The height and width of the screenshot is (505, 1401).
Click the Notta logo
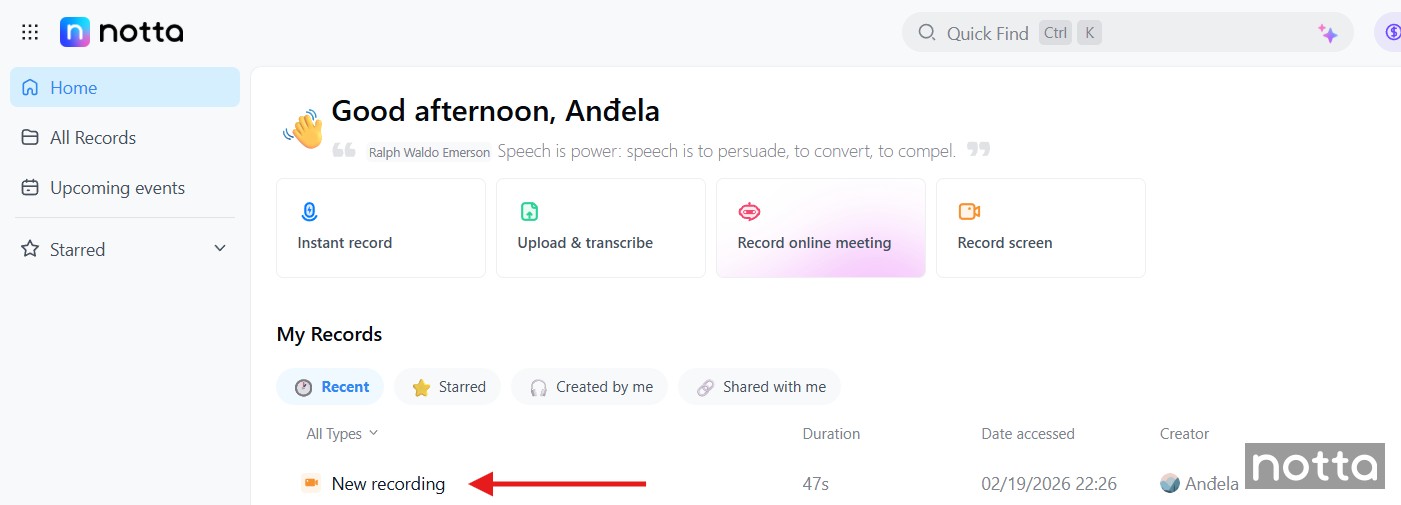121,32
